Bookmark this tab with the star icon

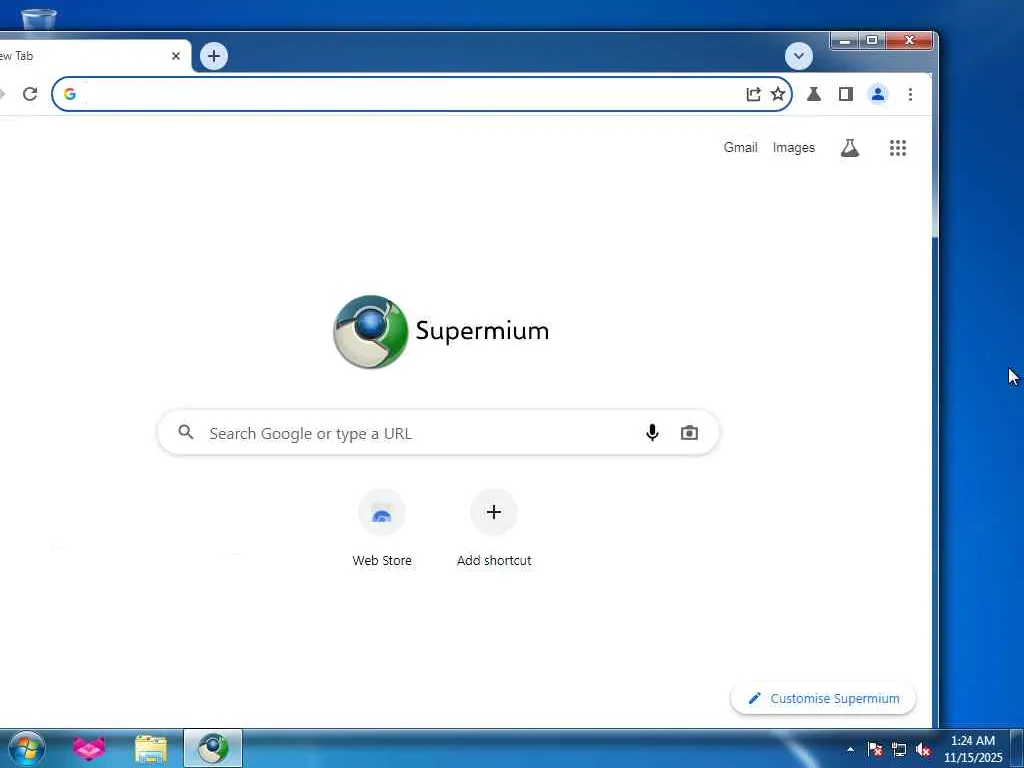[778, 94]
